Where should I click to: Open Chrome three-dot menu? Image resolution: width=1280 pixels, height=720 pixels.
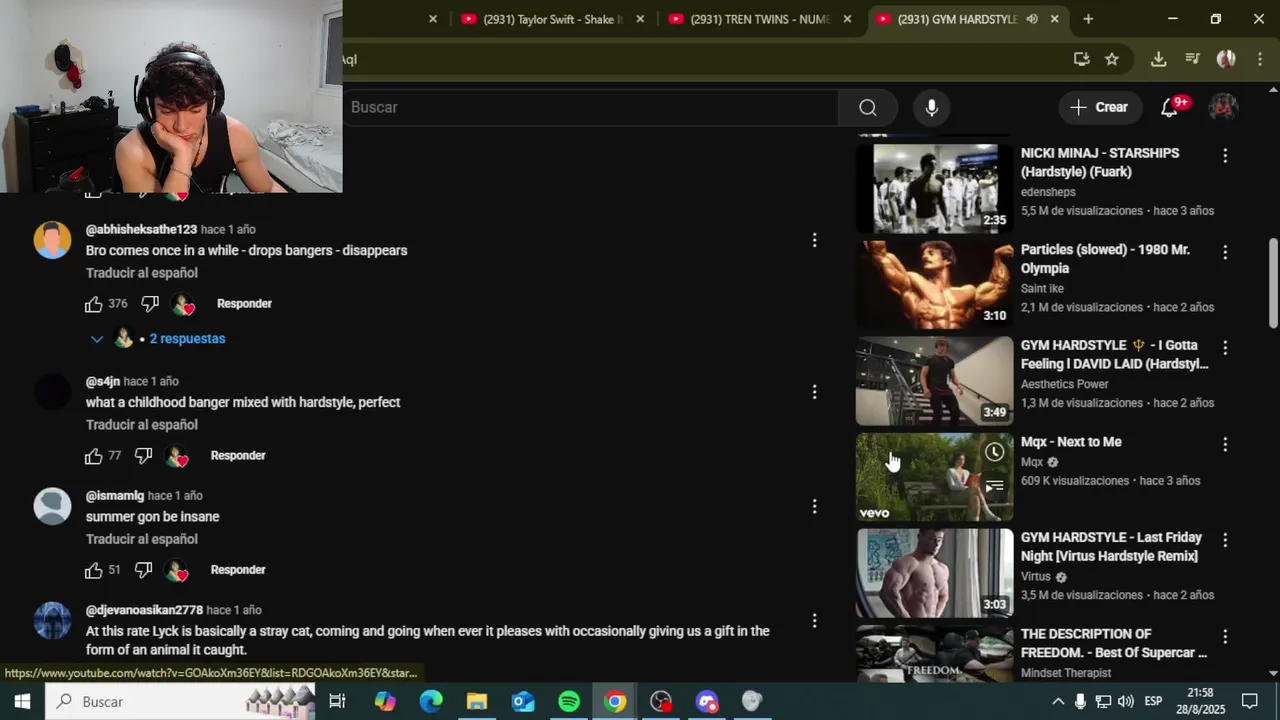(1259, 59)
